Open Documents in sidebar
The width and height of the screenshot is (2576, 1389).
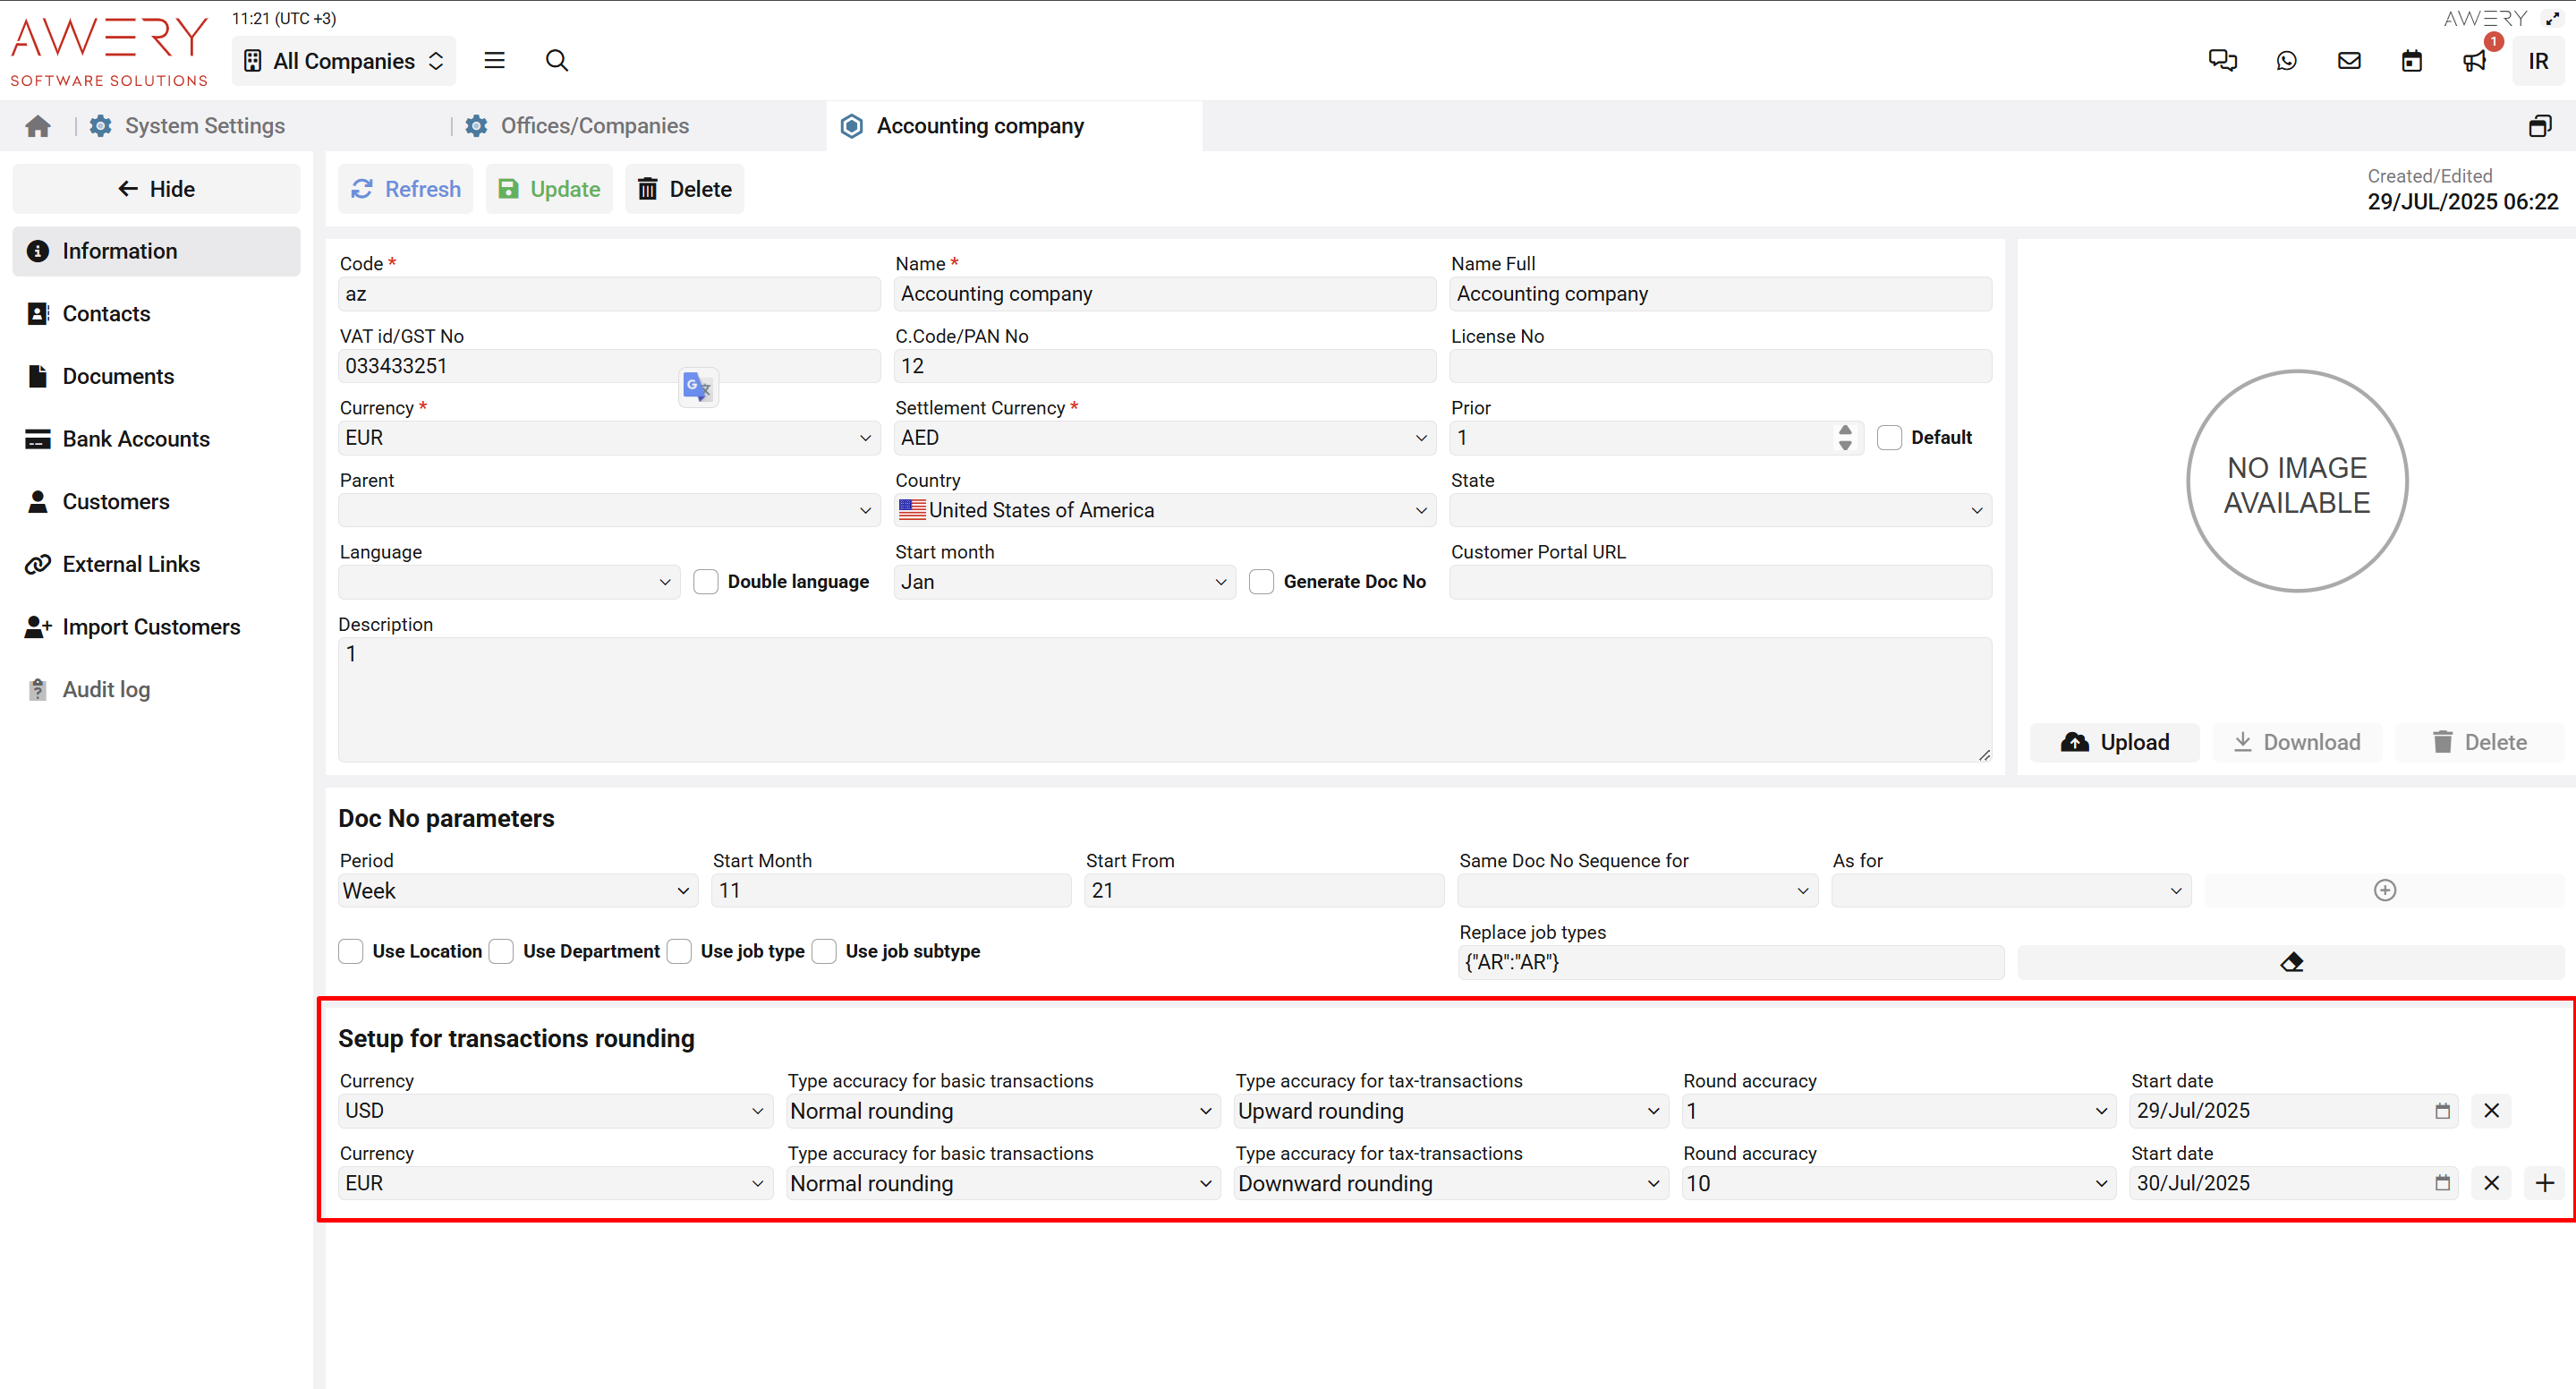pyautogui.click(x=156, y=376)
